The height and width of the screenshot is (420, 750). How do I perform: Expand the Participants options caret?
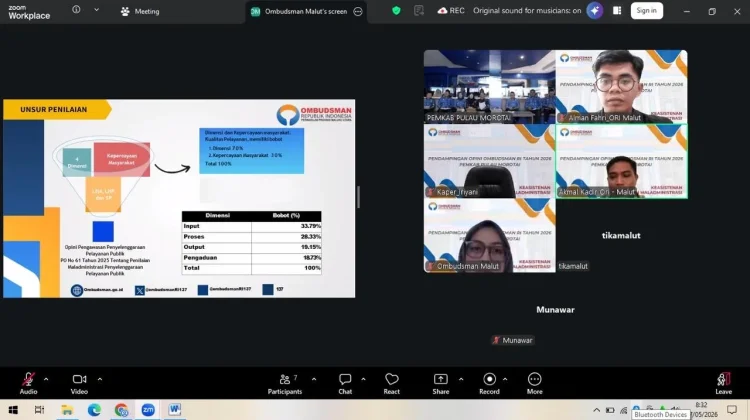click(x=314, y=379)
